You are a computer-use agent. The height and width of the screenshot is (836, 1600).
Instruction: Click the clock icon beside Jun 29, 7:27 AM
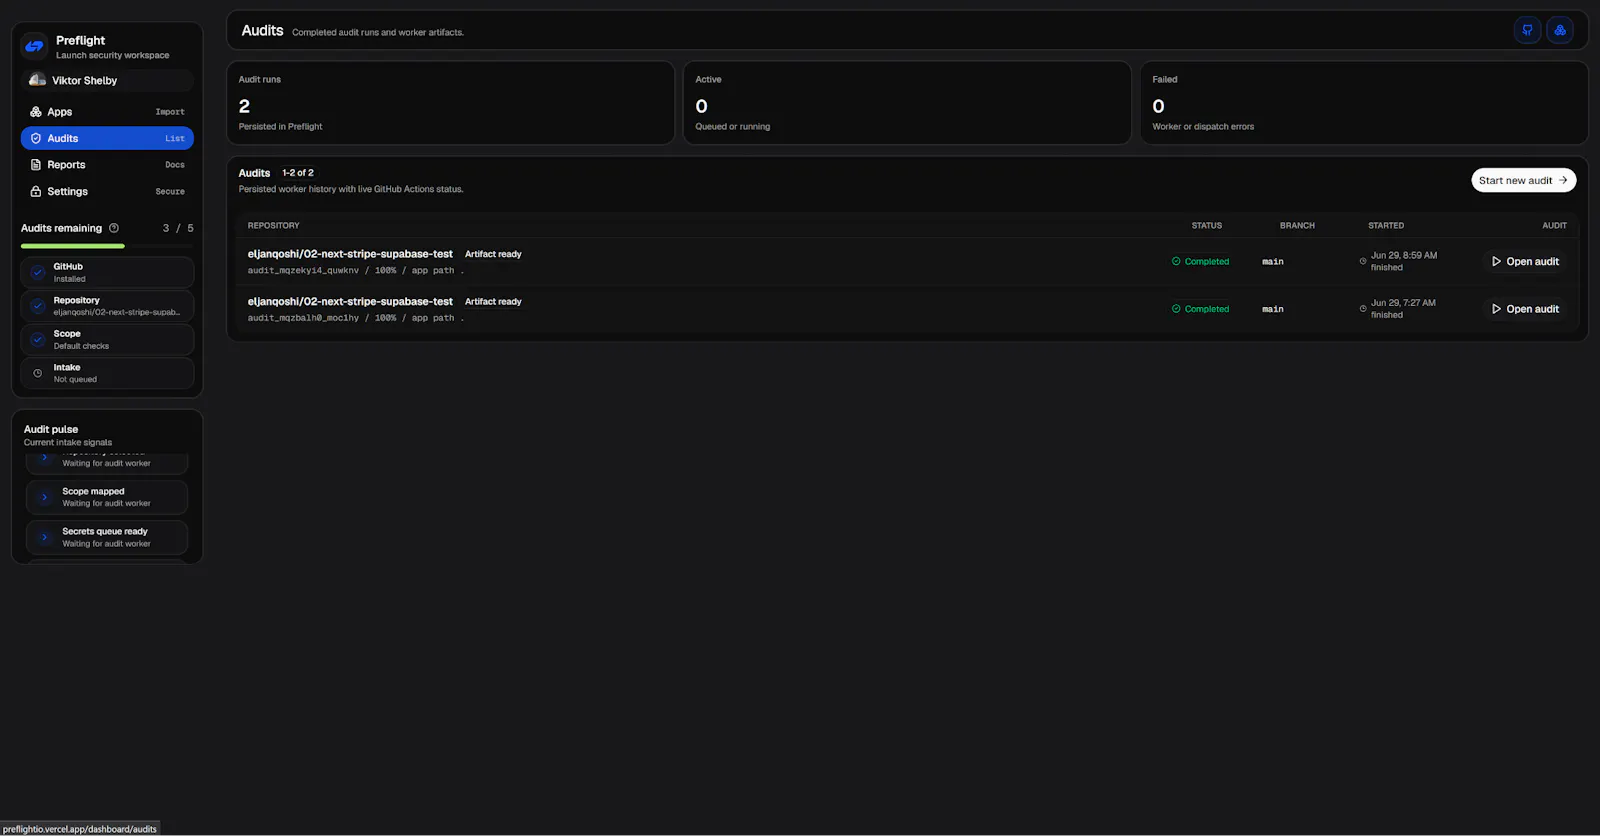click(x=1363, y=309)
